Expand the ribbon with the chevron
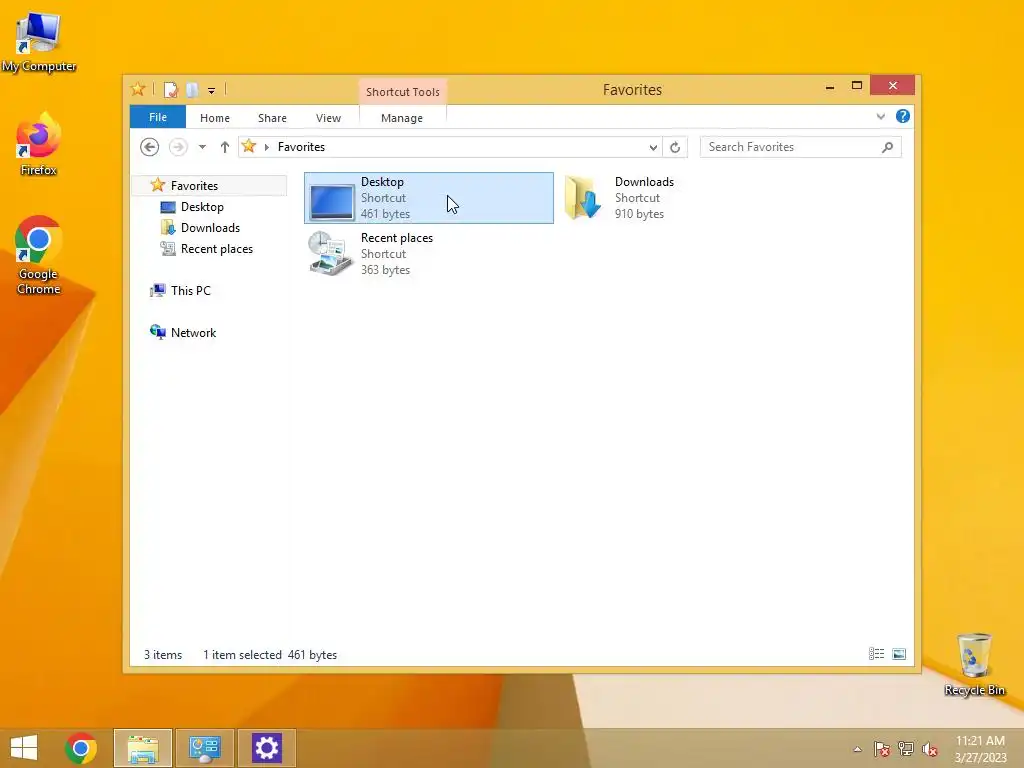The height and width of the screenshot is (768, 1024). point(881,117)
